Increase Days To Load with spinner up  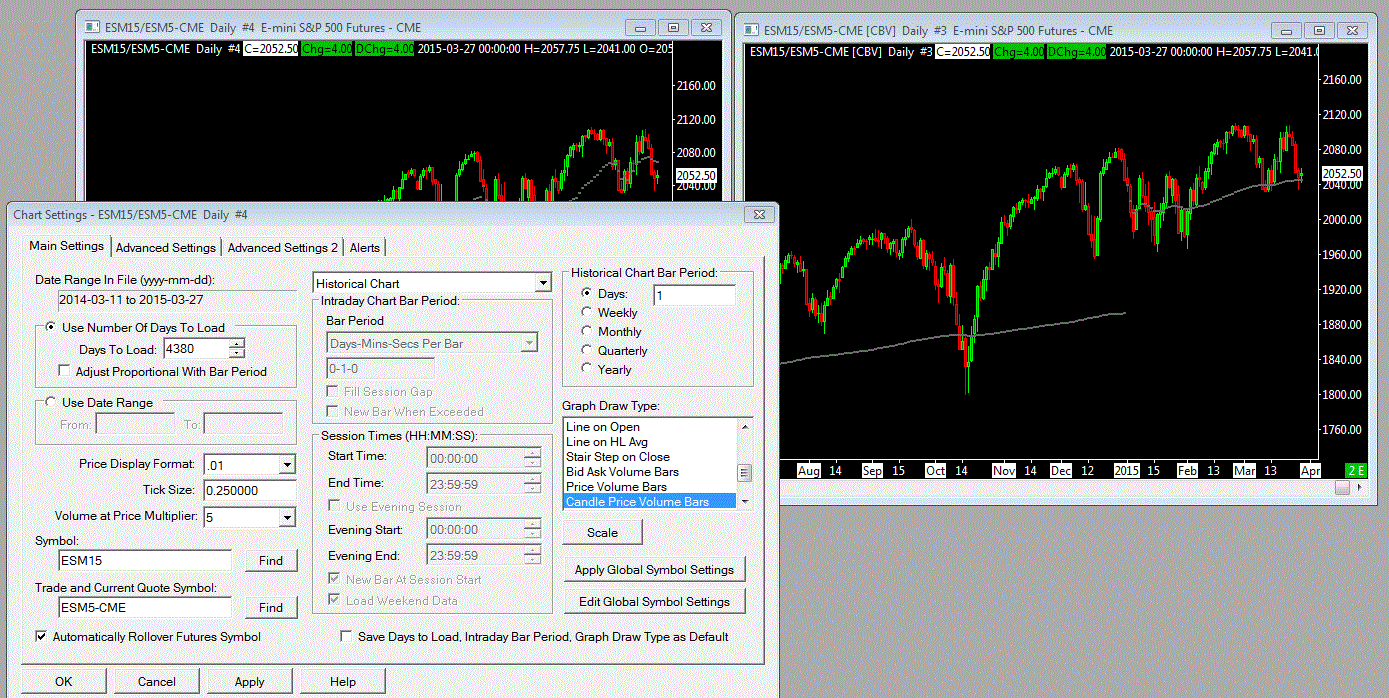click(237, 344)
